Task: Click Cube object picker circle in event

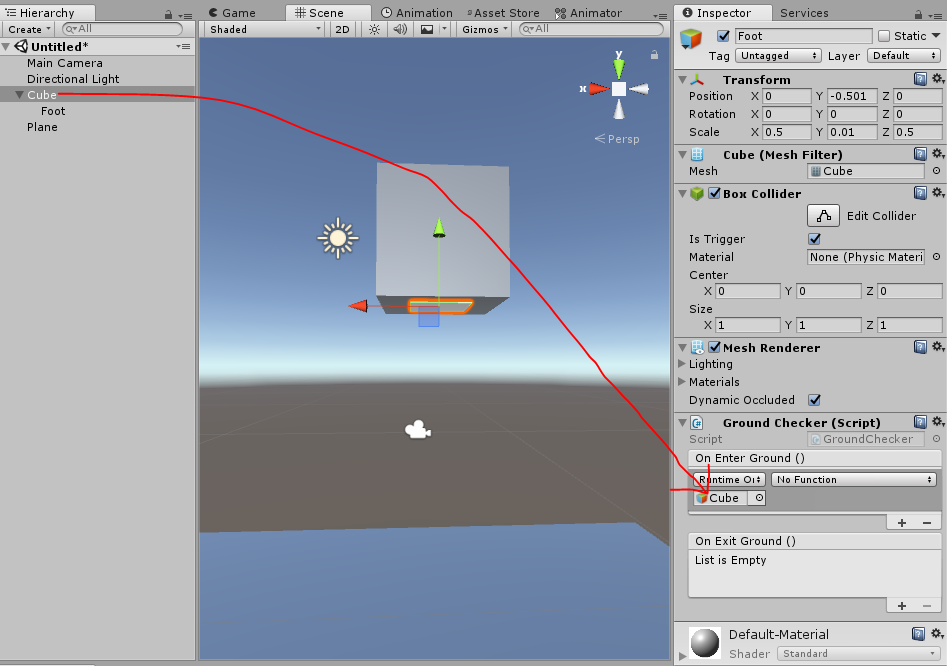Action: pos(759,498)
